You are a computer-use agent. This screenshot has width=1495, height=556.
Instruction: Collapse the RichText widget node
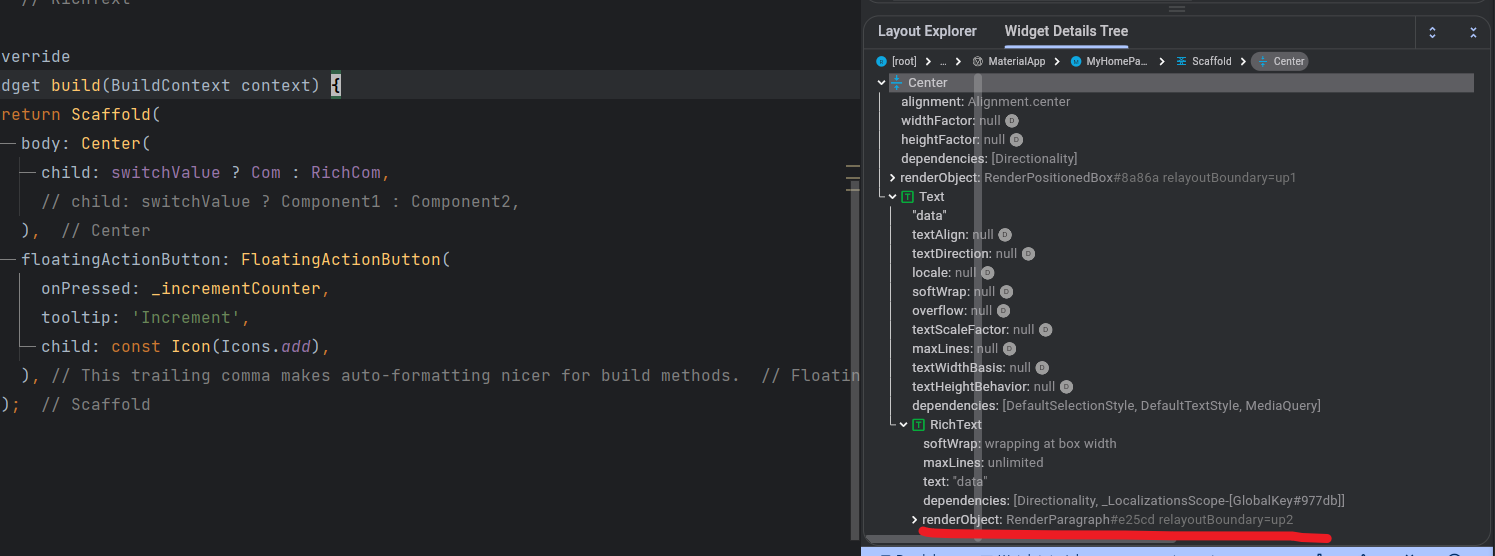click(904, 425)
